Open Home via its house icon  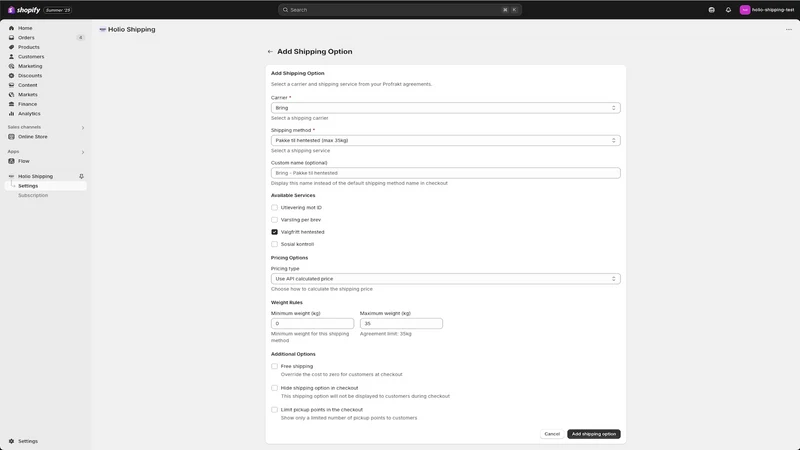[x=11, y=28]
